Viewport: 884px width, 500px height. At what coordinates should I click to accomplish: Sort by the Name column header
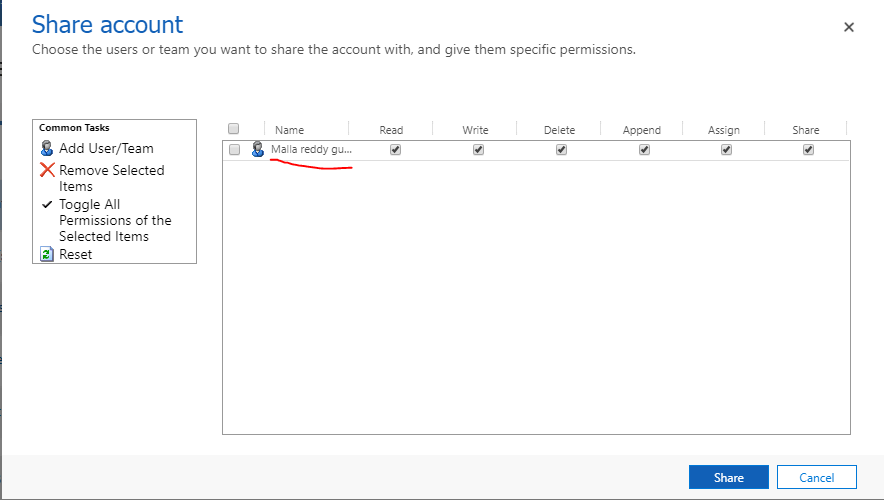pyautogui.click(x=289, y=130)
